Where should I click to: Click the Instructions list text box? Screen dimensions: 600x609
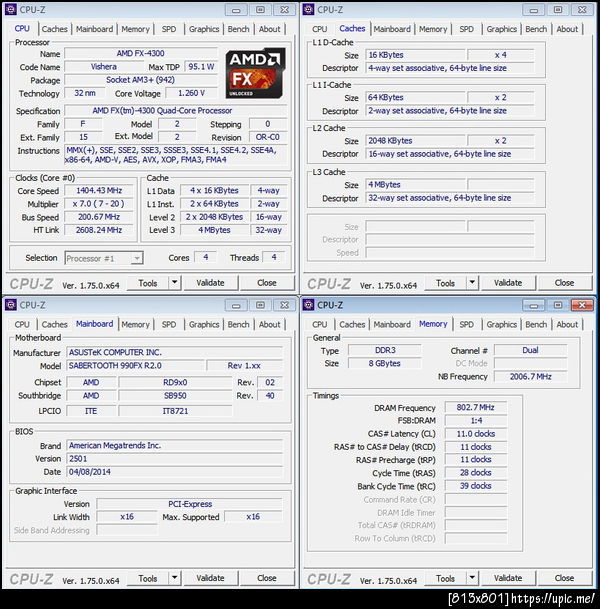click(176, 155)
